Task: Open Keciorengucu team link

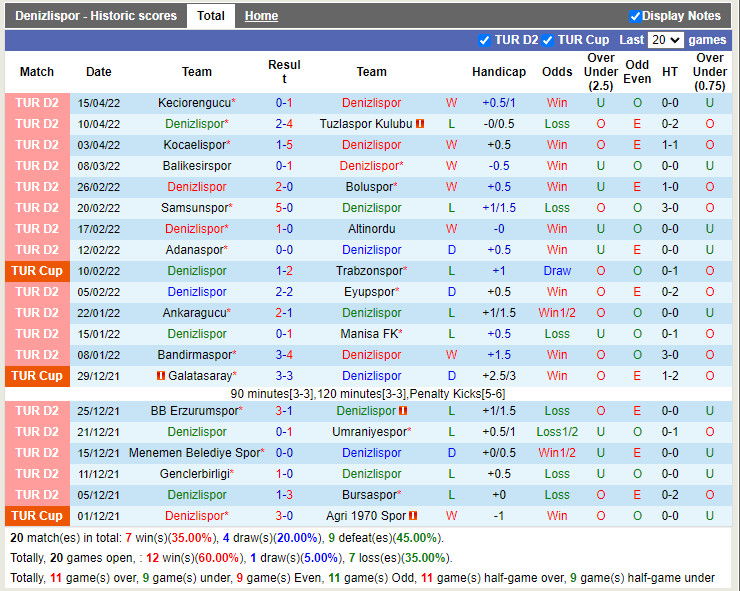Action: 194,103
